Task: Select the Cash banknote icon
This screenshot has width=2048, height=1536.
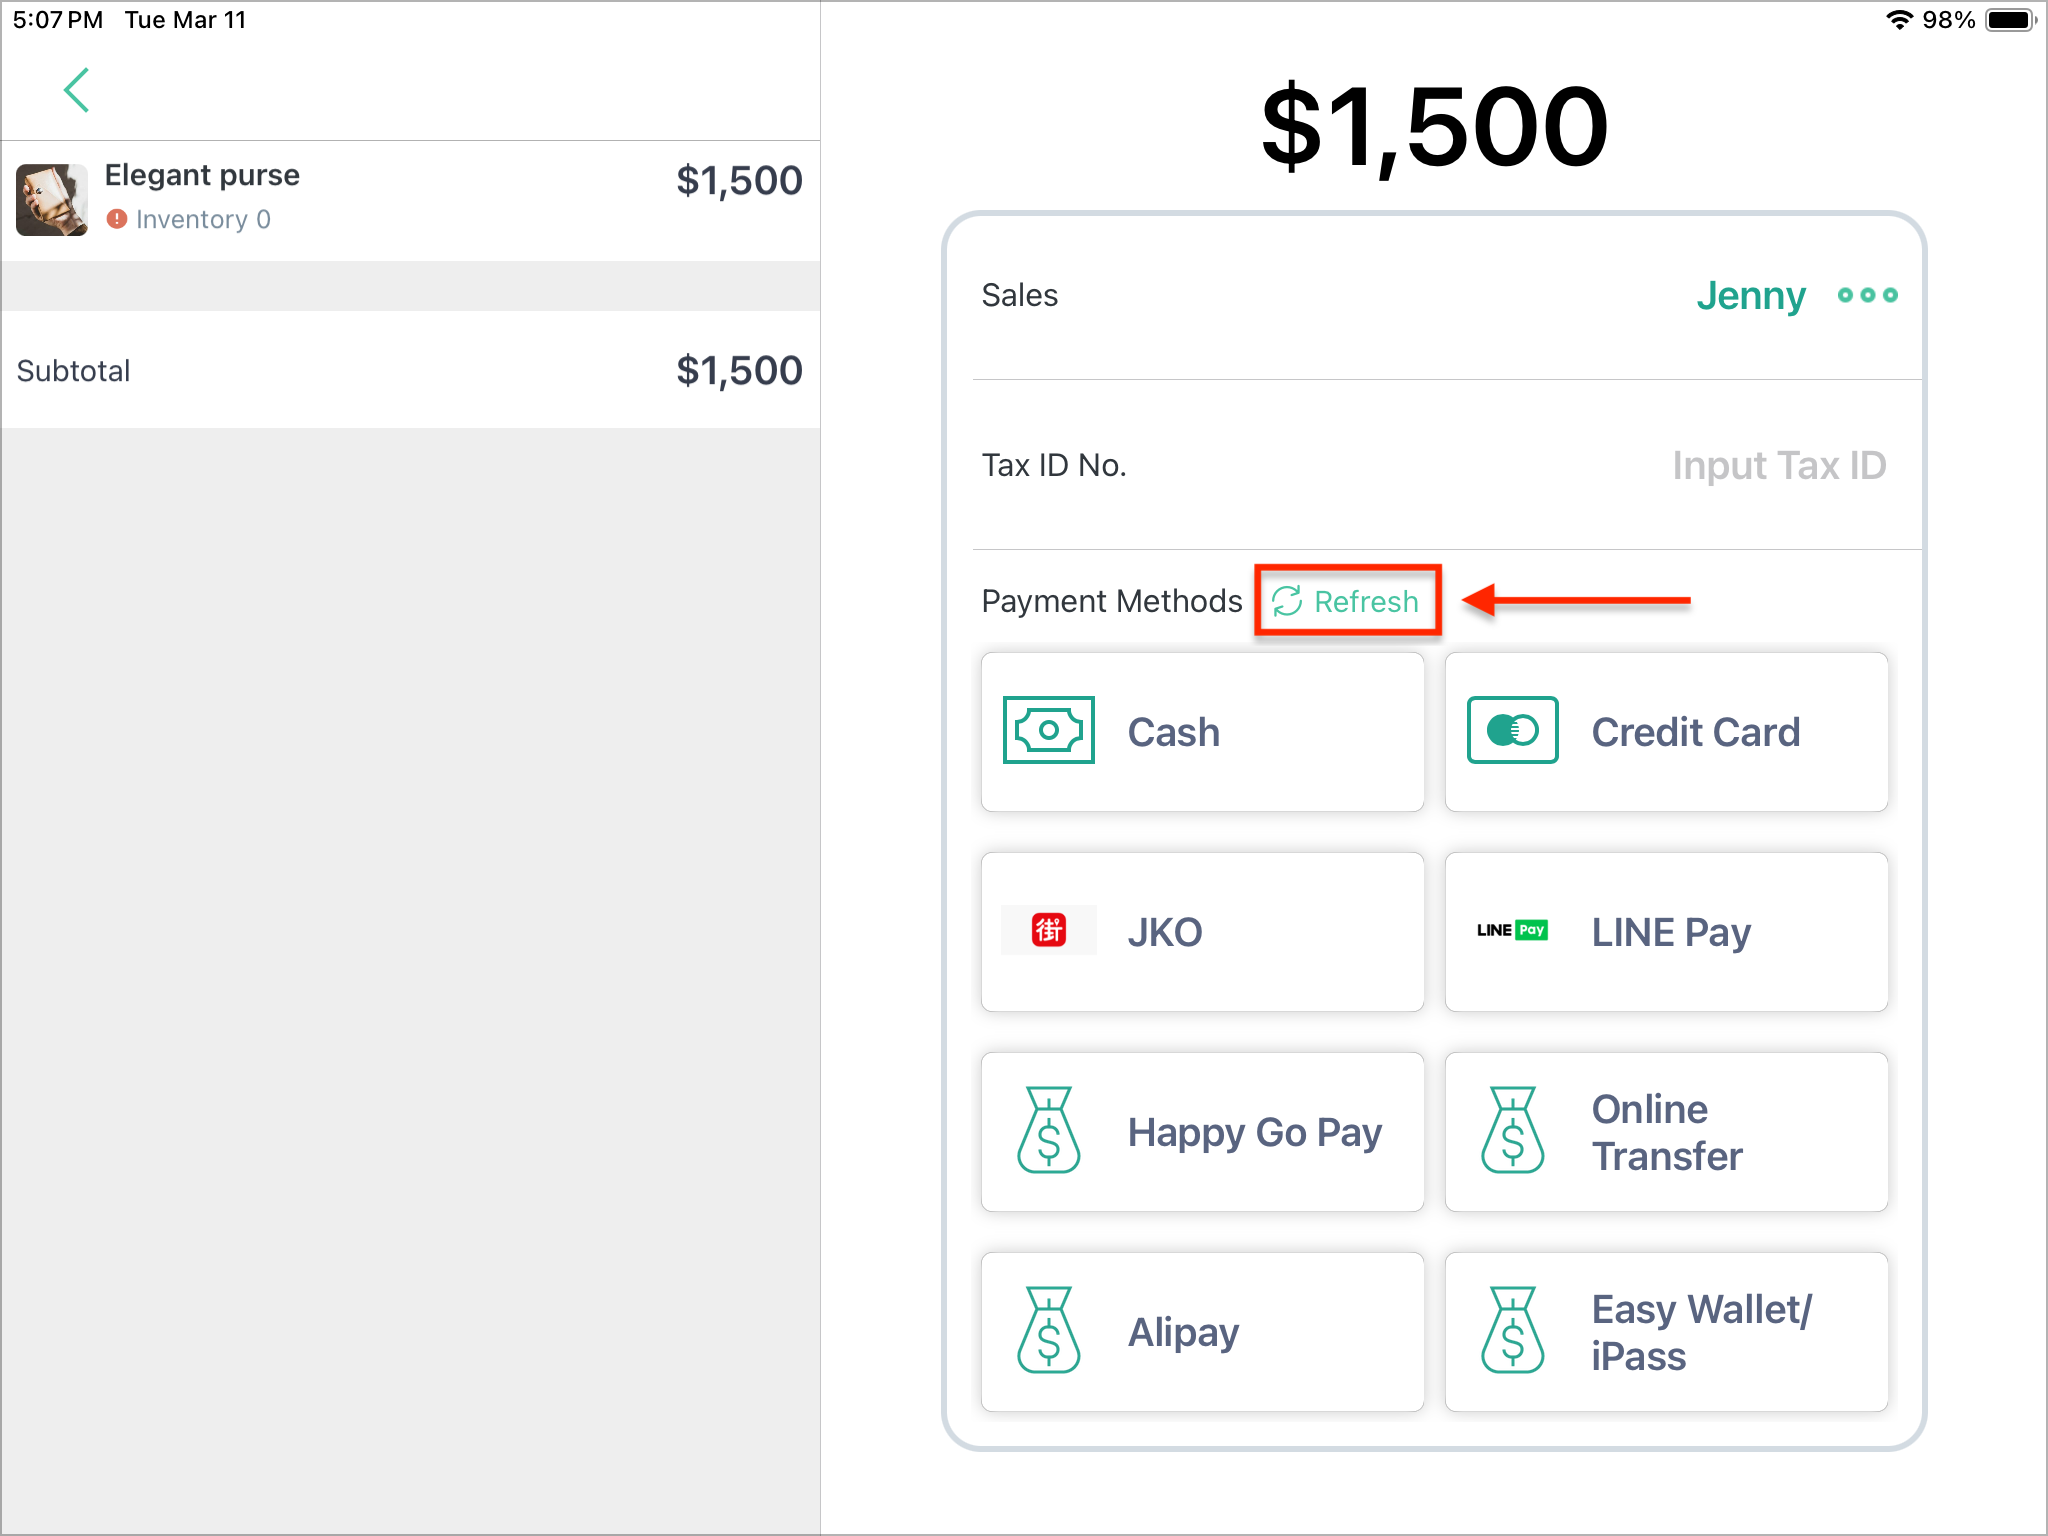Action: [1048, 730]
